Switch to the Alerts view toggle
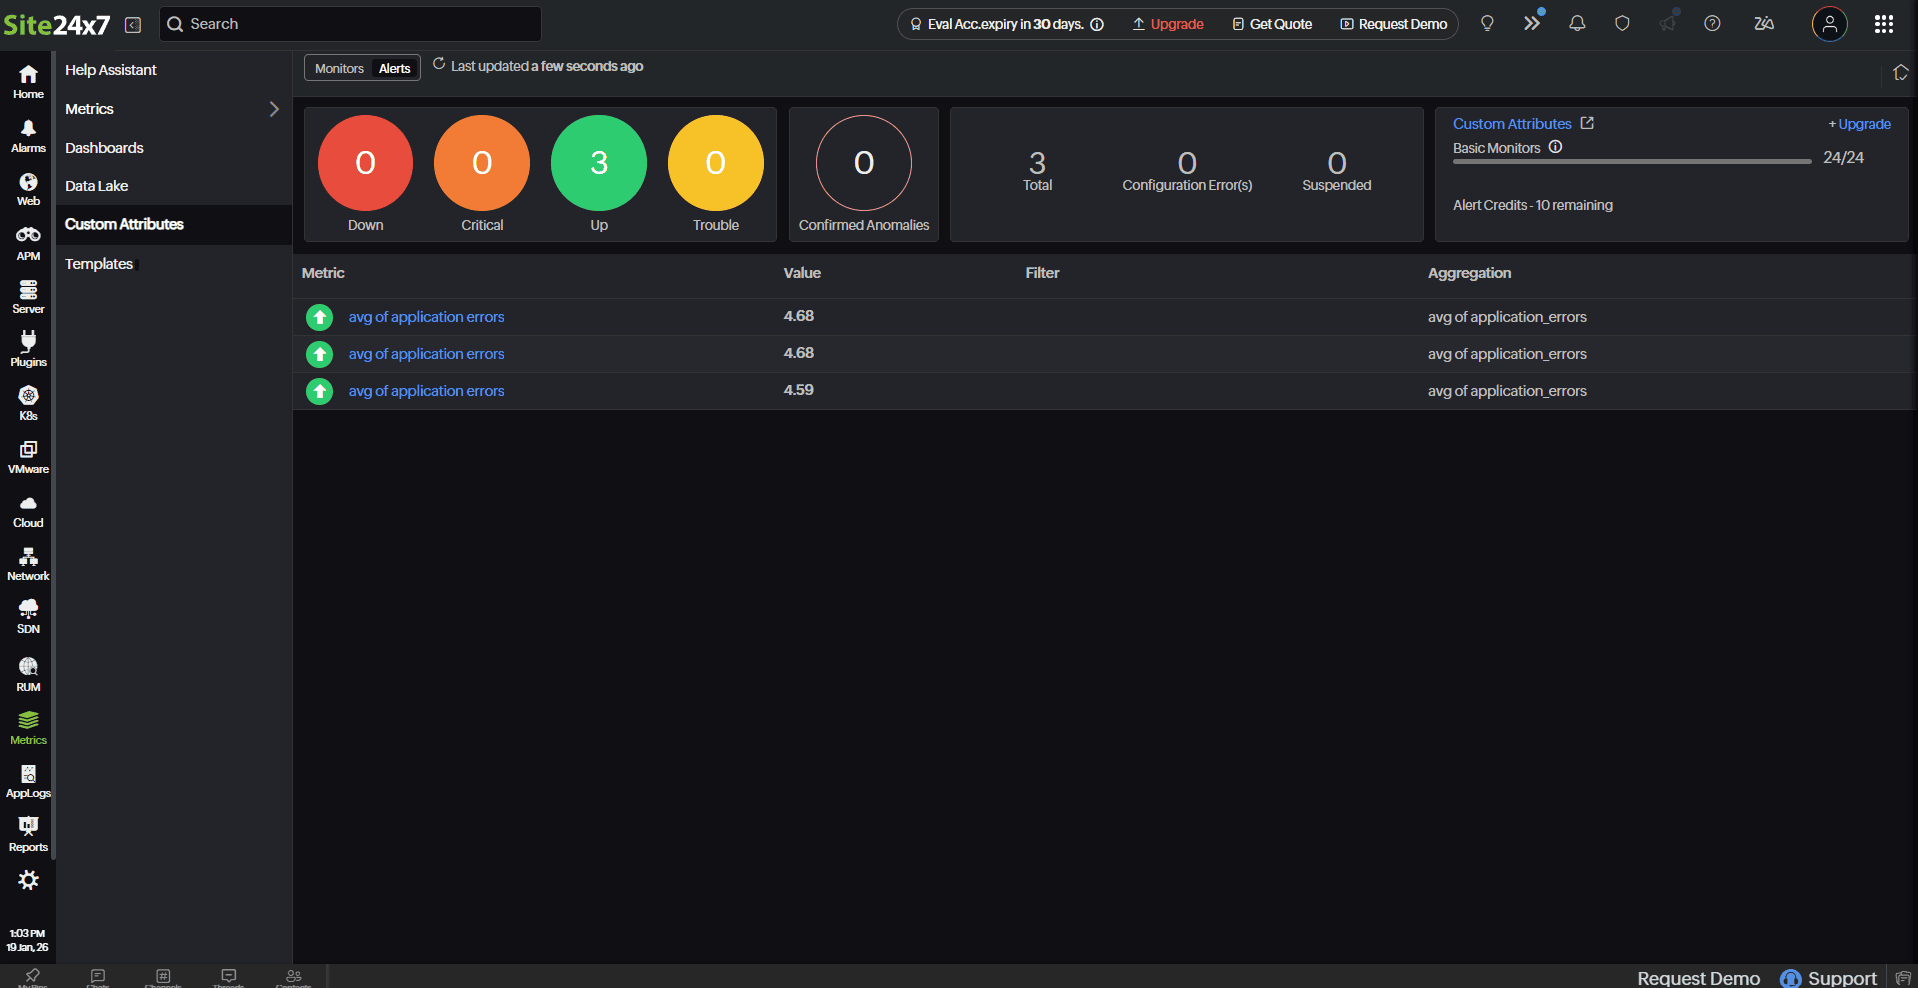Image resolution: width=1918 pixels, height=988 pixels. point(394,69)
